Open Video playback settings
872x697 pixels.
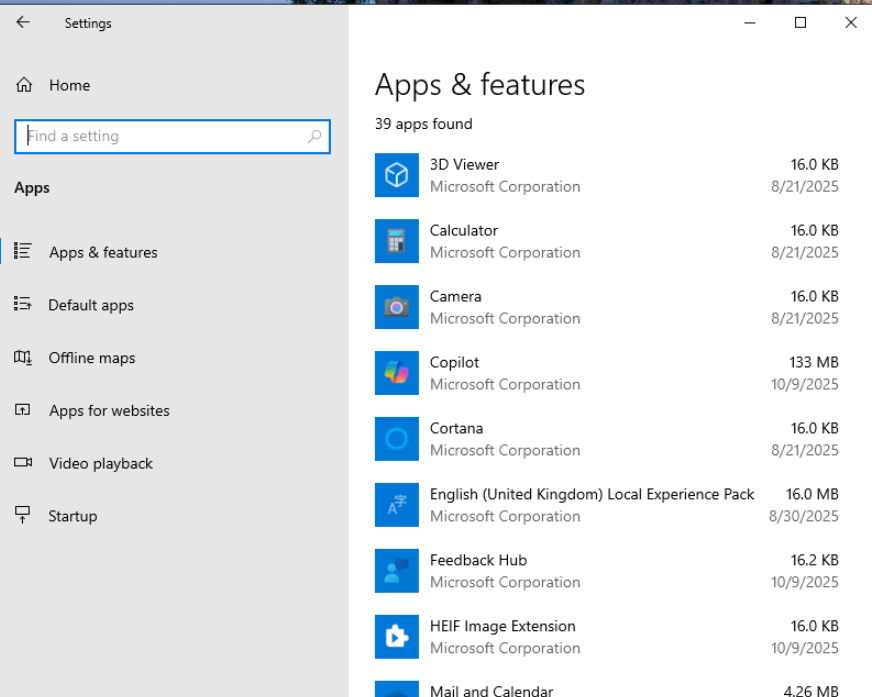100,464
